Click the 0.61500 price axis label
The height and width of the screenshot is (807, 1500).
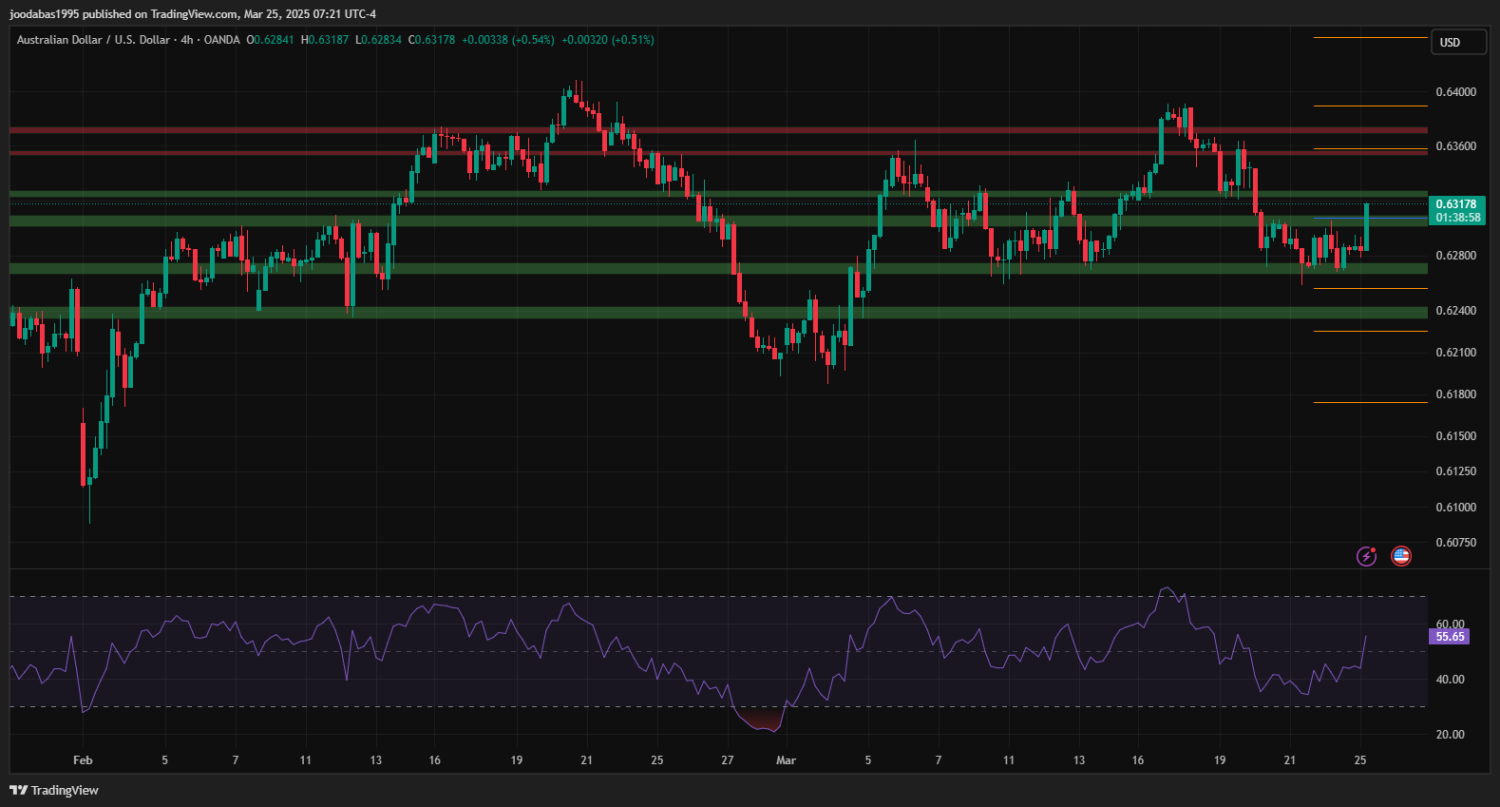[1455, 436]
